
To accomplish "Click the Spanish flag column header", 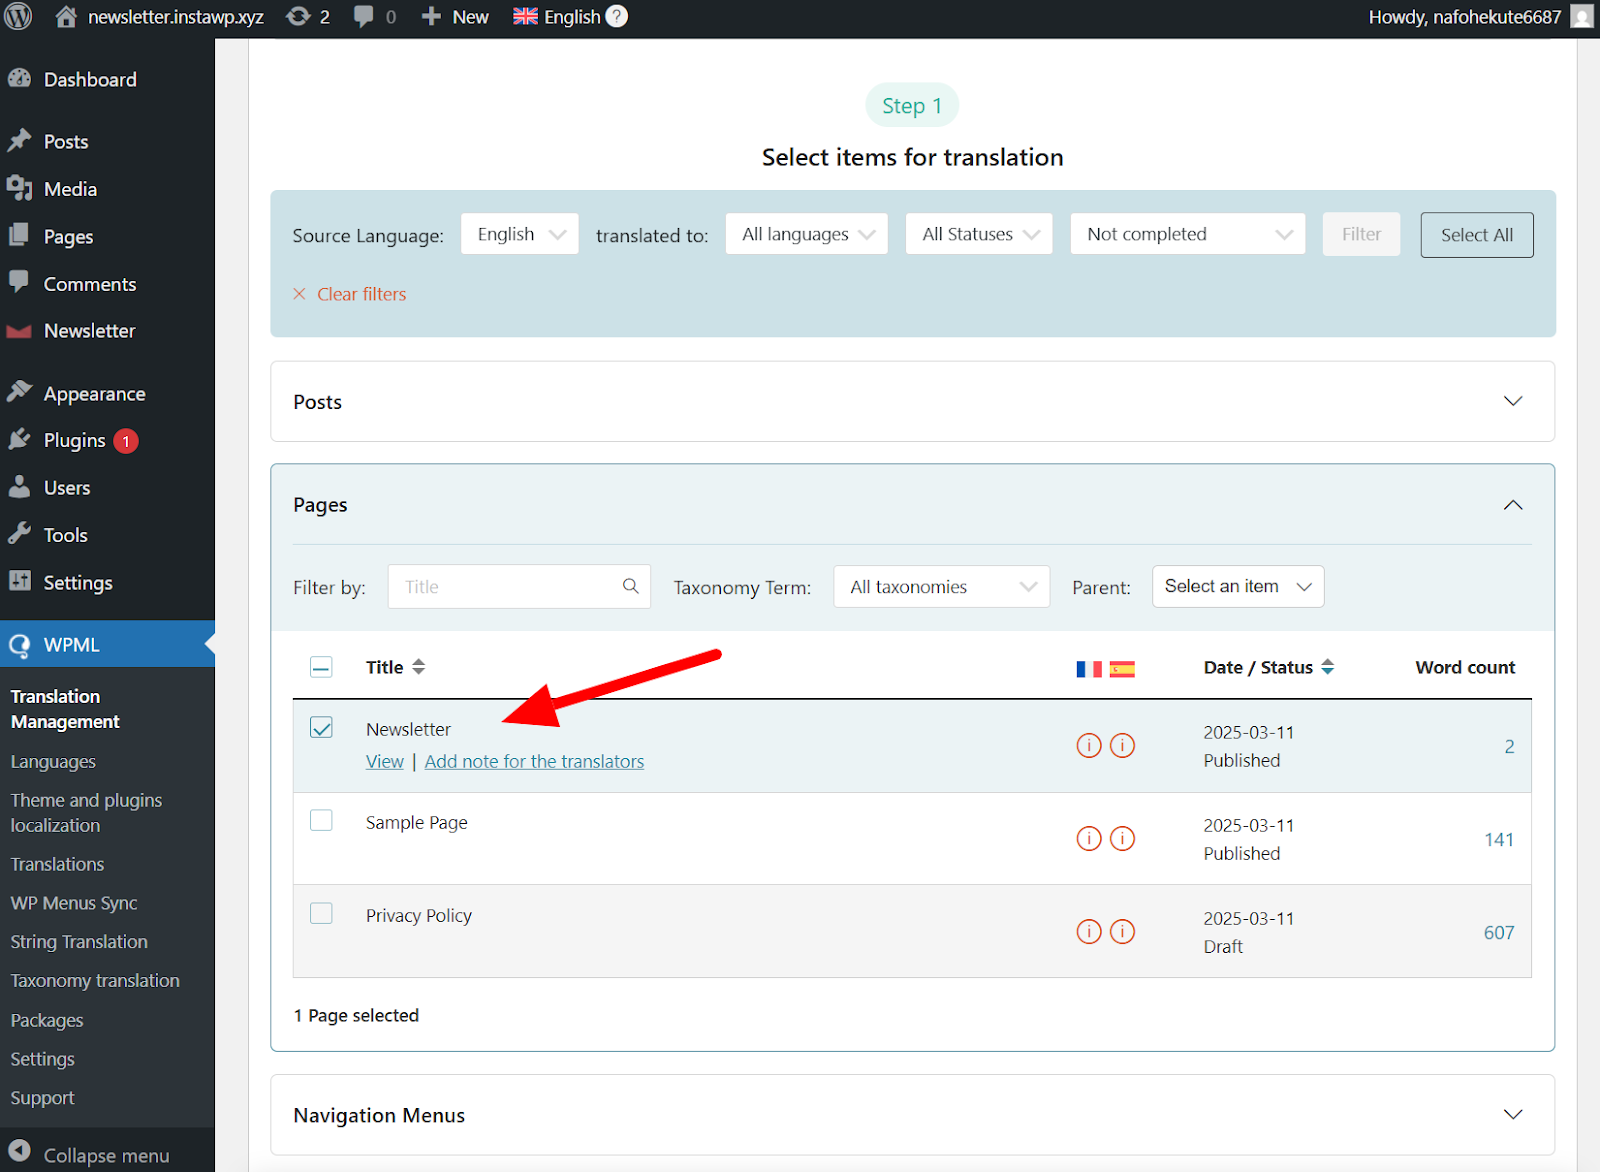I will click(x=1123, y=669).
